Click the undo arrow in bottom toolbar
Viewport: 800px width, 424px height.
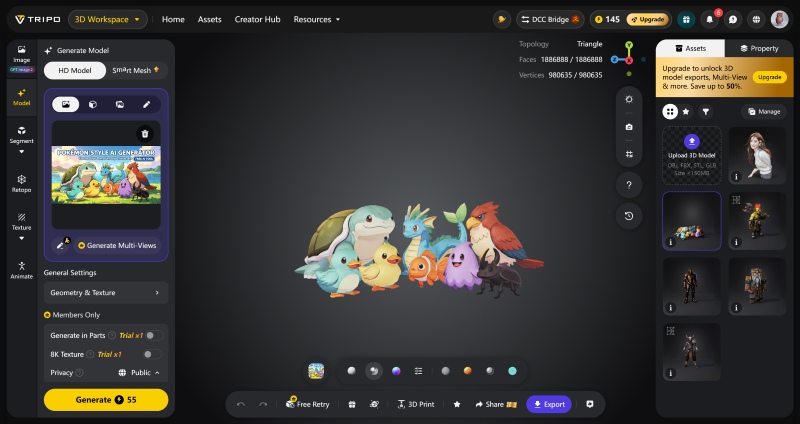click(x=241, y=404)
